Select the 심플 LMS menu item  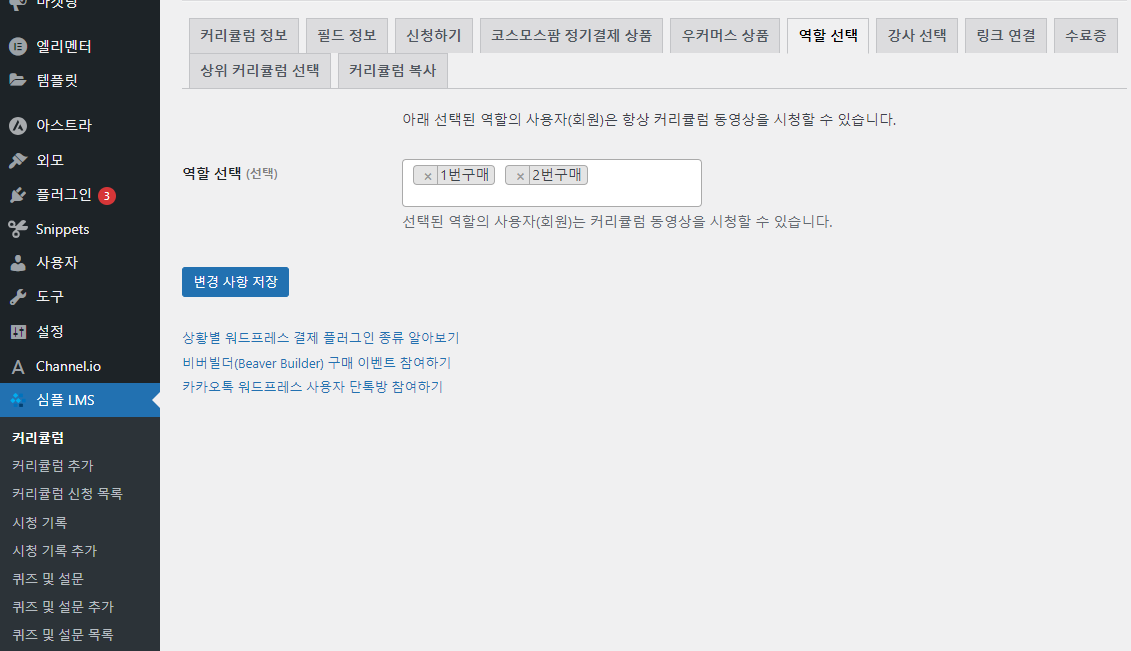point(80,400)
